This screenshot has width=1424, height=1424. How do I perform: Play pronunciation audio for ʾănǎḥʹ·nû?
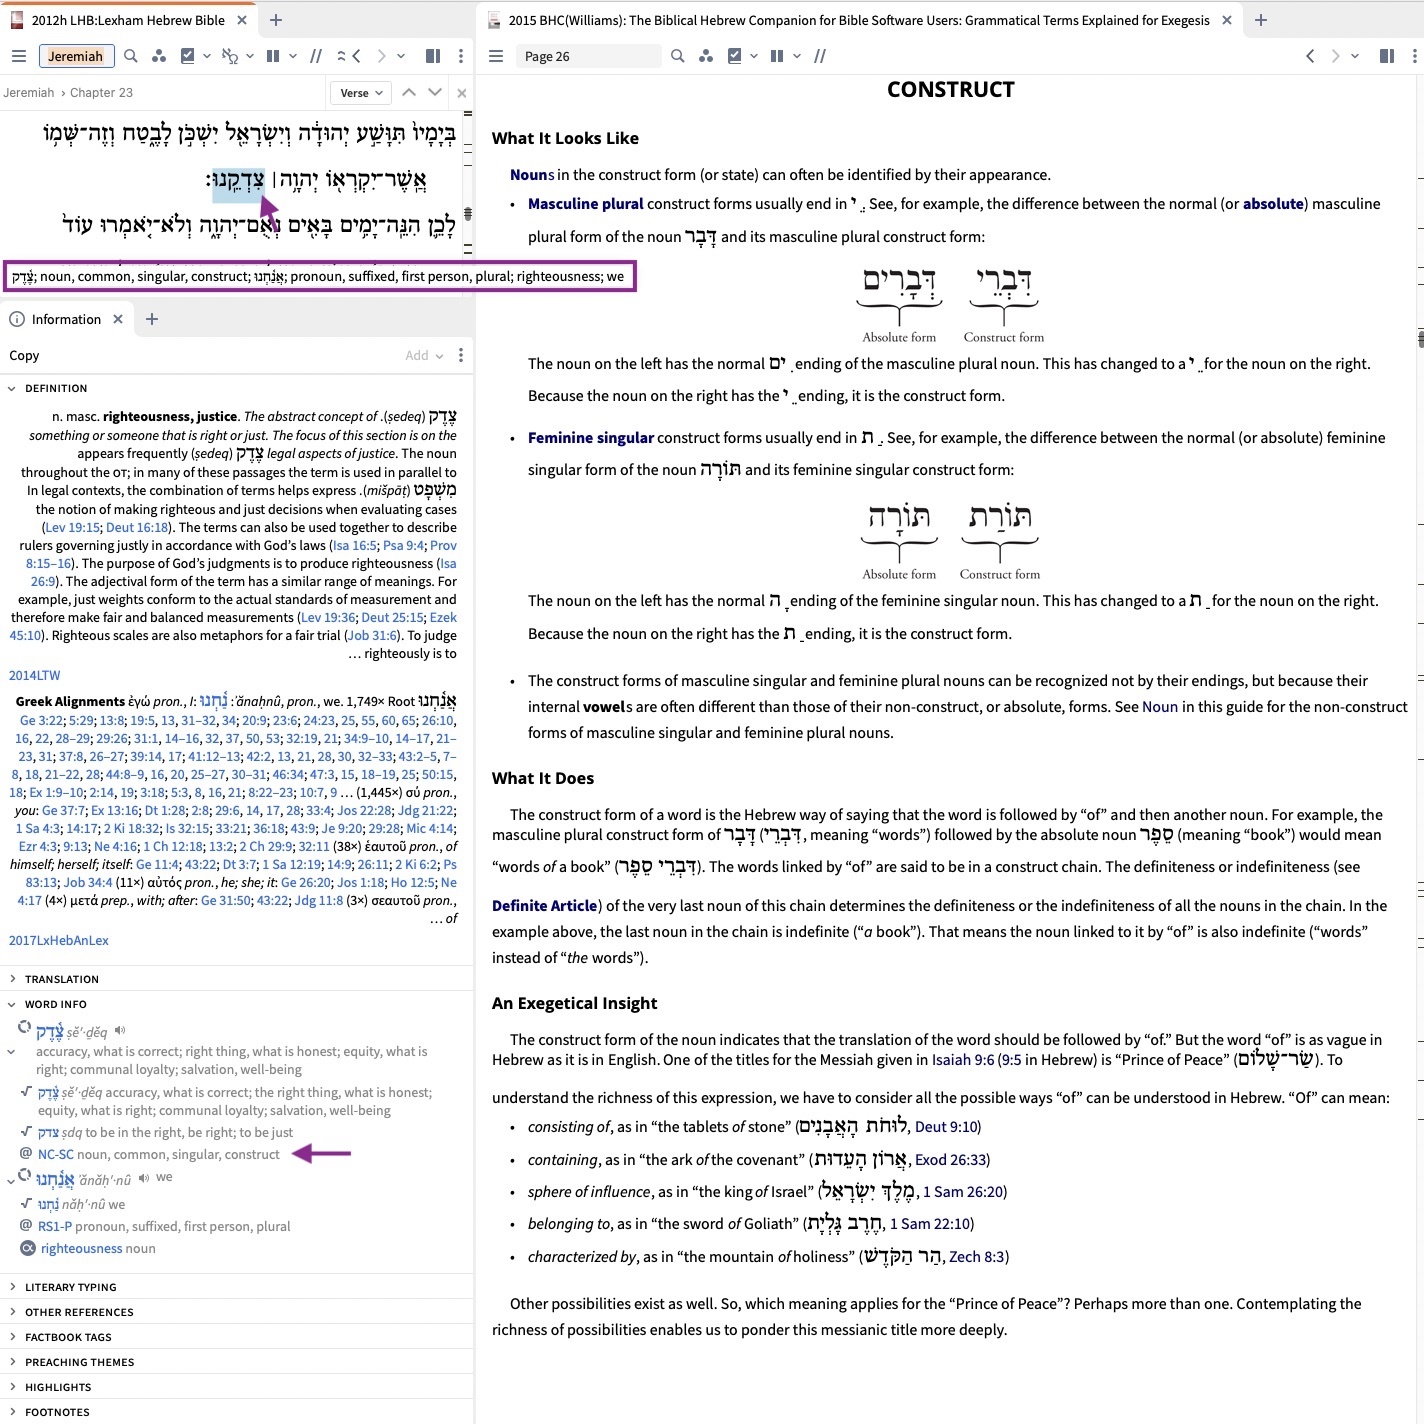pyautogui.click(x=146, y=1179)
